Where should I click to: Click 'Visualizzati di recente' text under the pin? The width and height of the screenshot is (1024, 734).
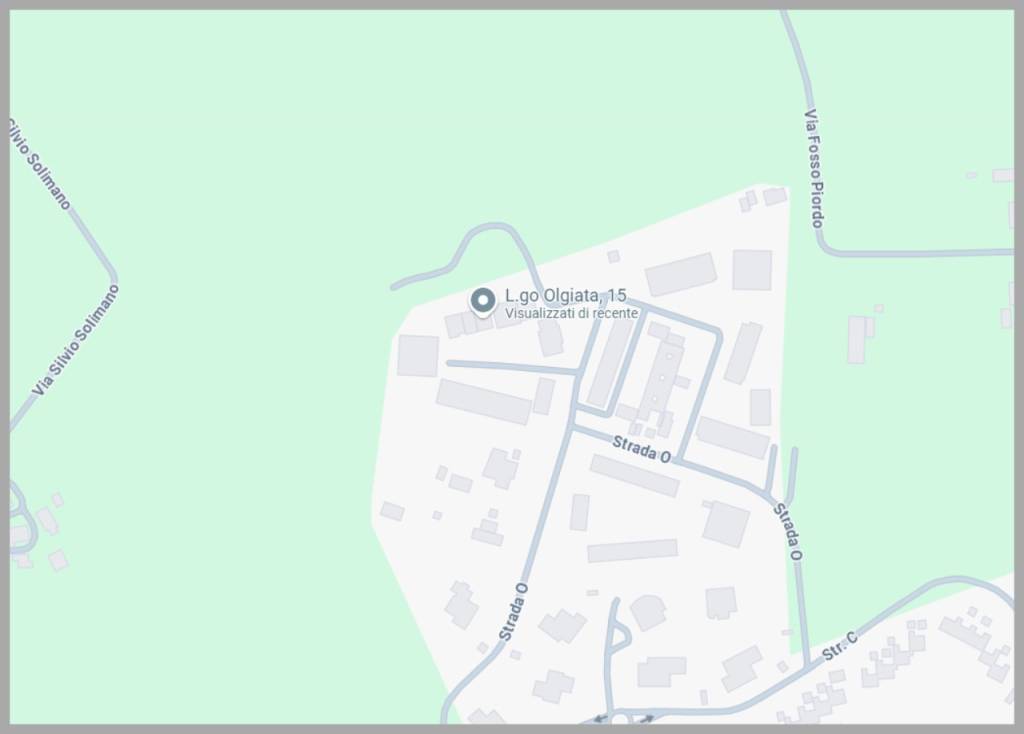click(x=571, y=313)
